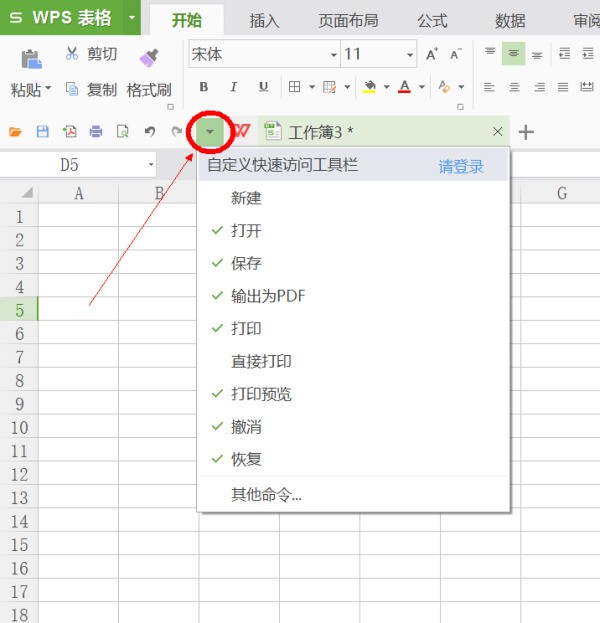Open the font size 11 dropdown
This screenshot has width=600, height=623.
click(x=410, y=54)
